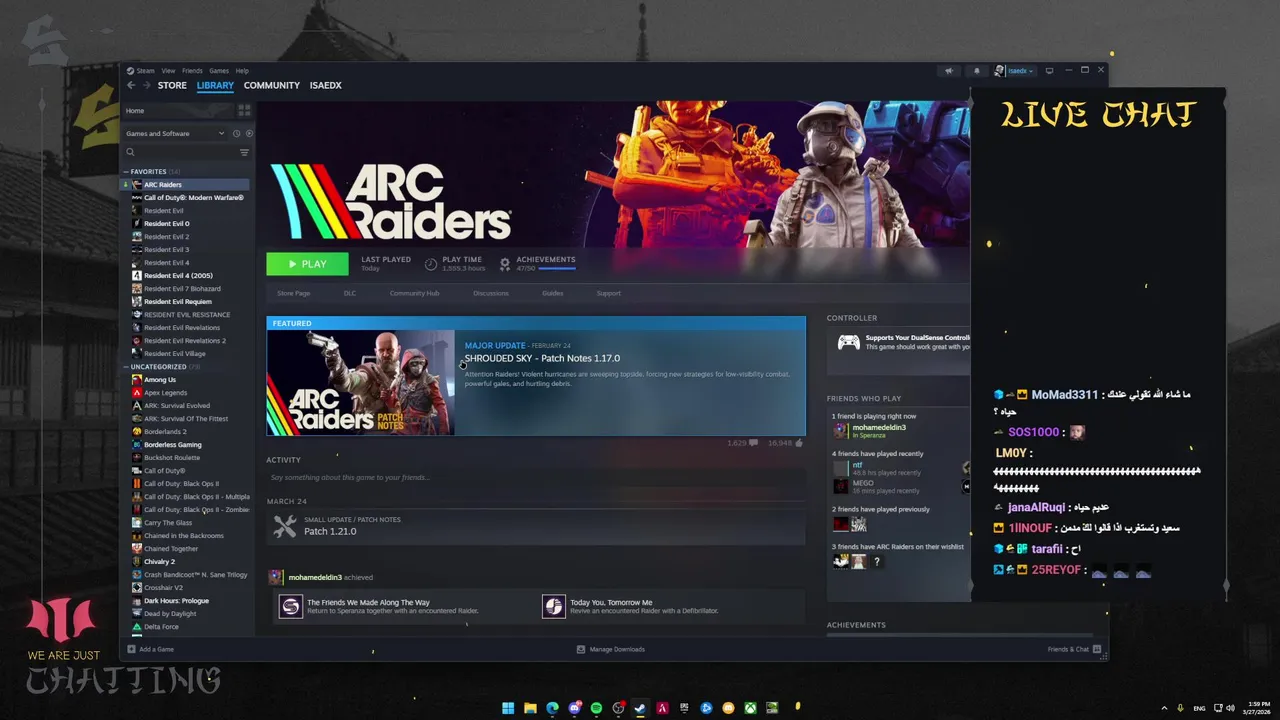Open the library advanced filter icon
Image resolution: width=1280 pixels, height=720 pixels.
[x=244, y=153]
